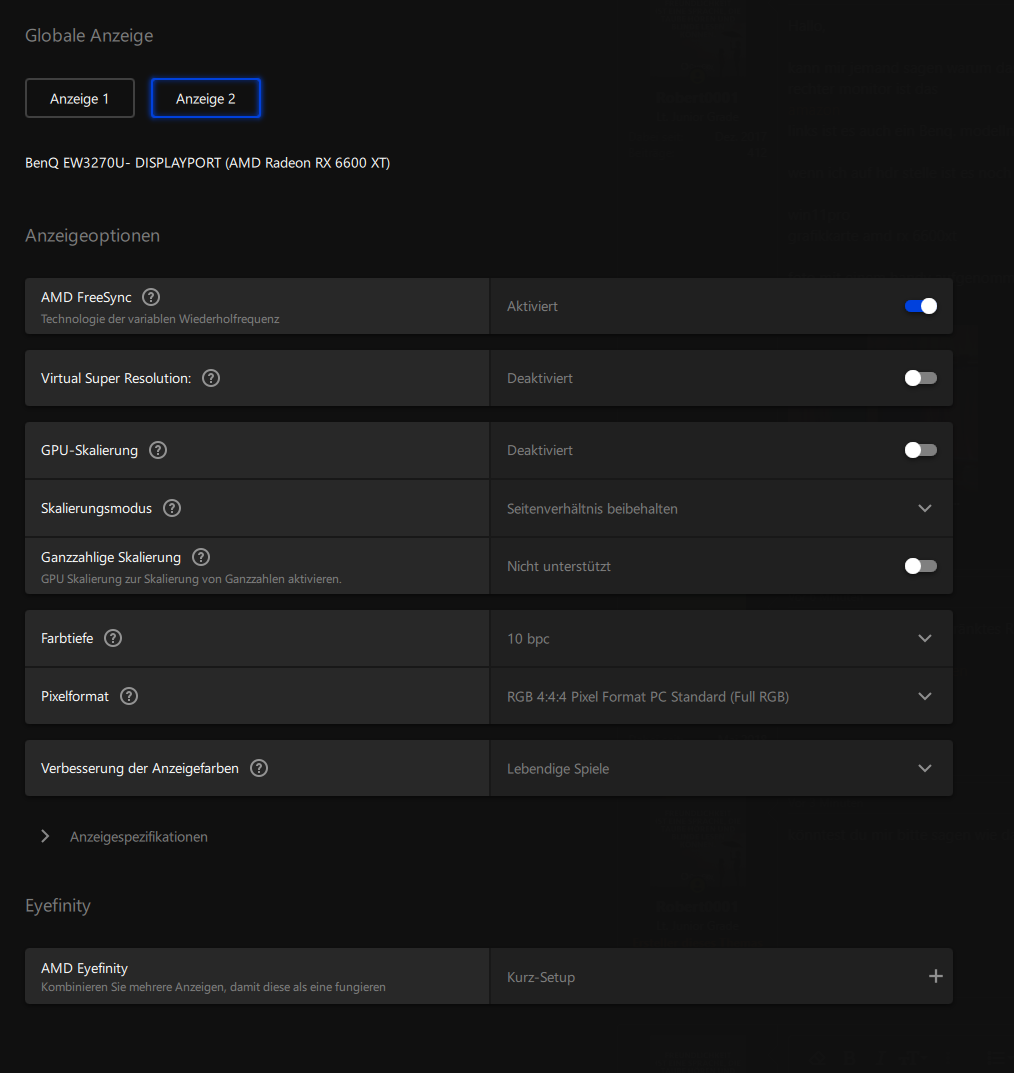The height and width of the screenshot is (1073, 1014).
Task: Open GPU-Skalierung help question mark
Action: tap(158, 450)
